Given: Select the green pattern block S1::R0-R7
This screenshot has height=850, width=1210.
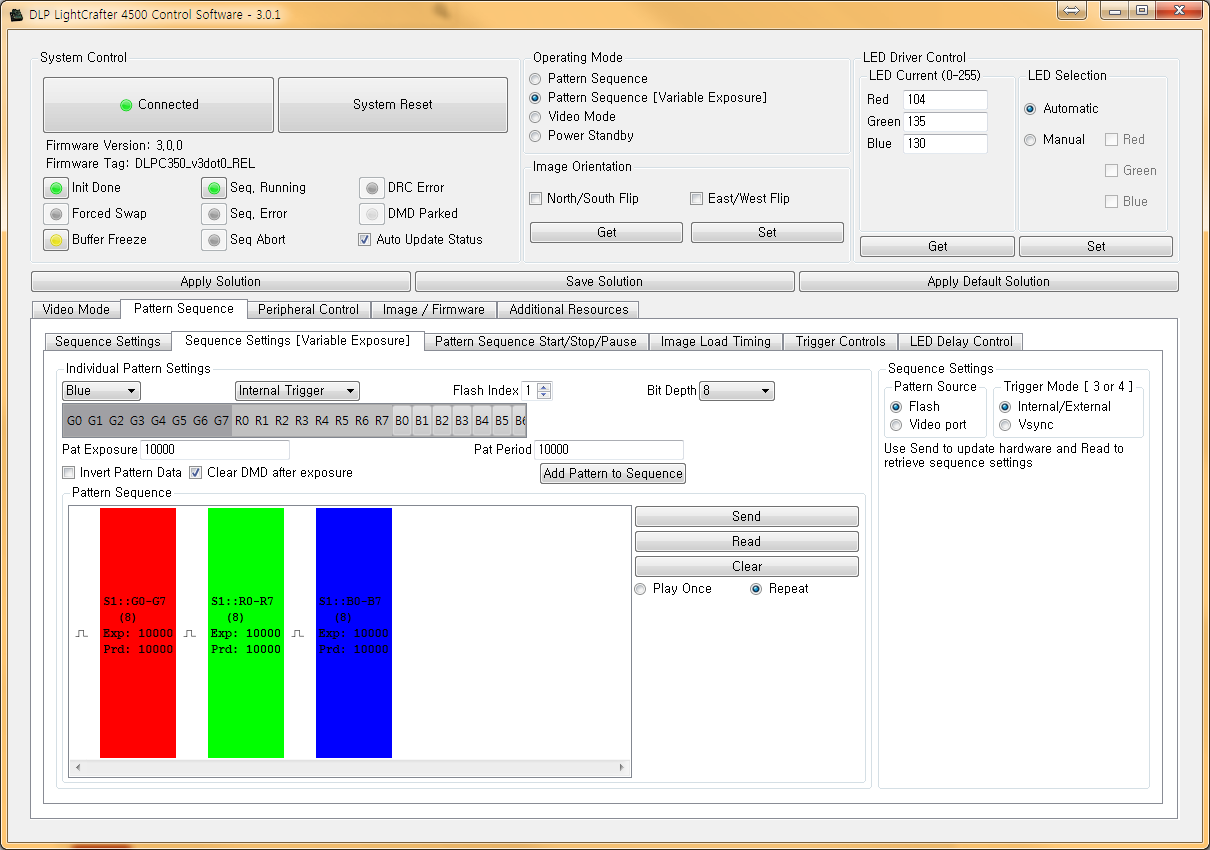Looking at the screenshot, I should click(246, 633).
